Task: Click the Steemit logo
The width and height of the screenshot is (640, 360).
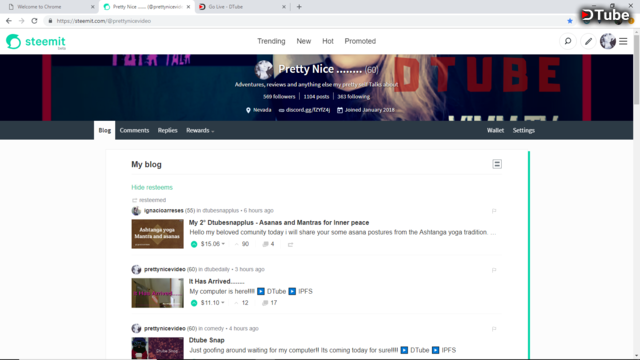Action: click(36, 42)
